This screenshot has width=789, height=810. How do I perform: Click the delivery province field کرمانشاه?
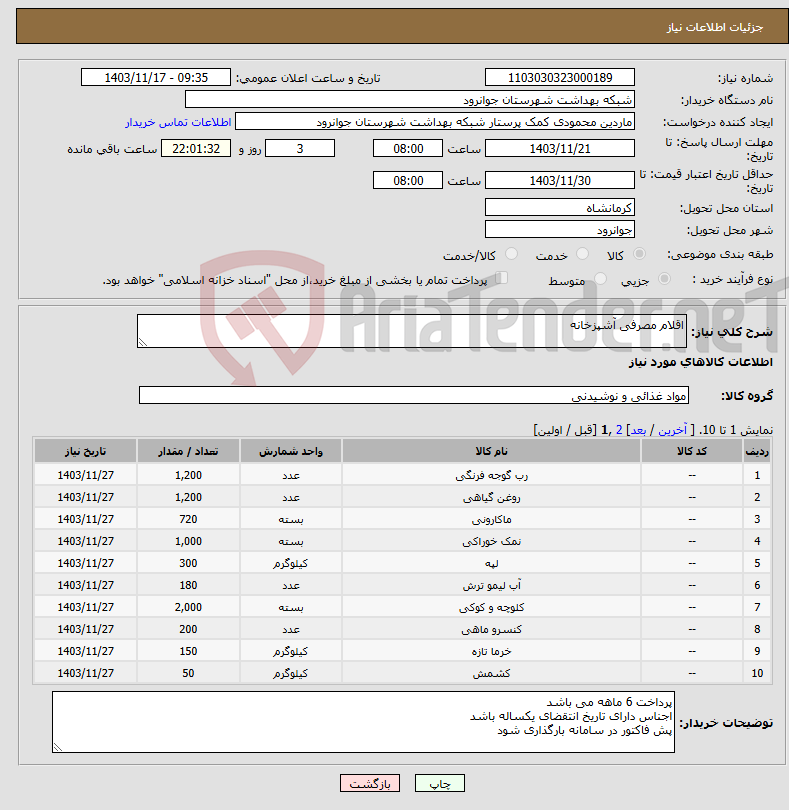coord(560,208)
